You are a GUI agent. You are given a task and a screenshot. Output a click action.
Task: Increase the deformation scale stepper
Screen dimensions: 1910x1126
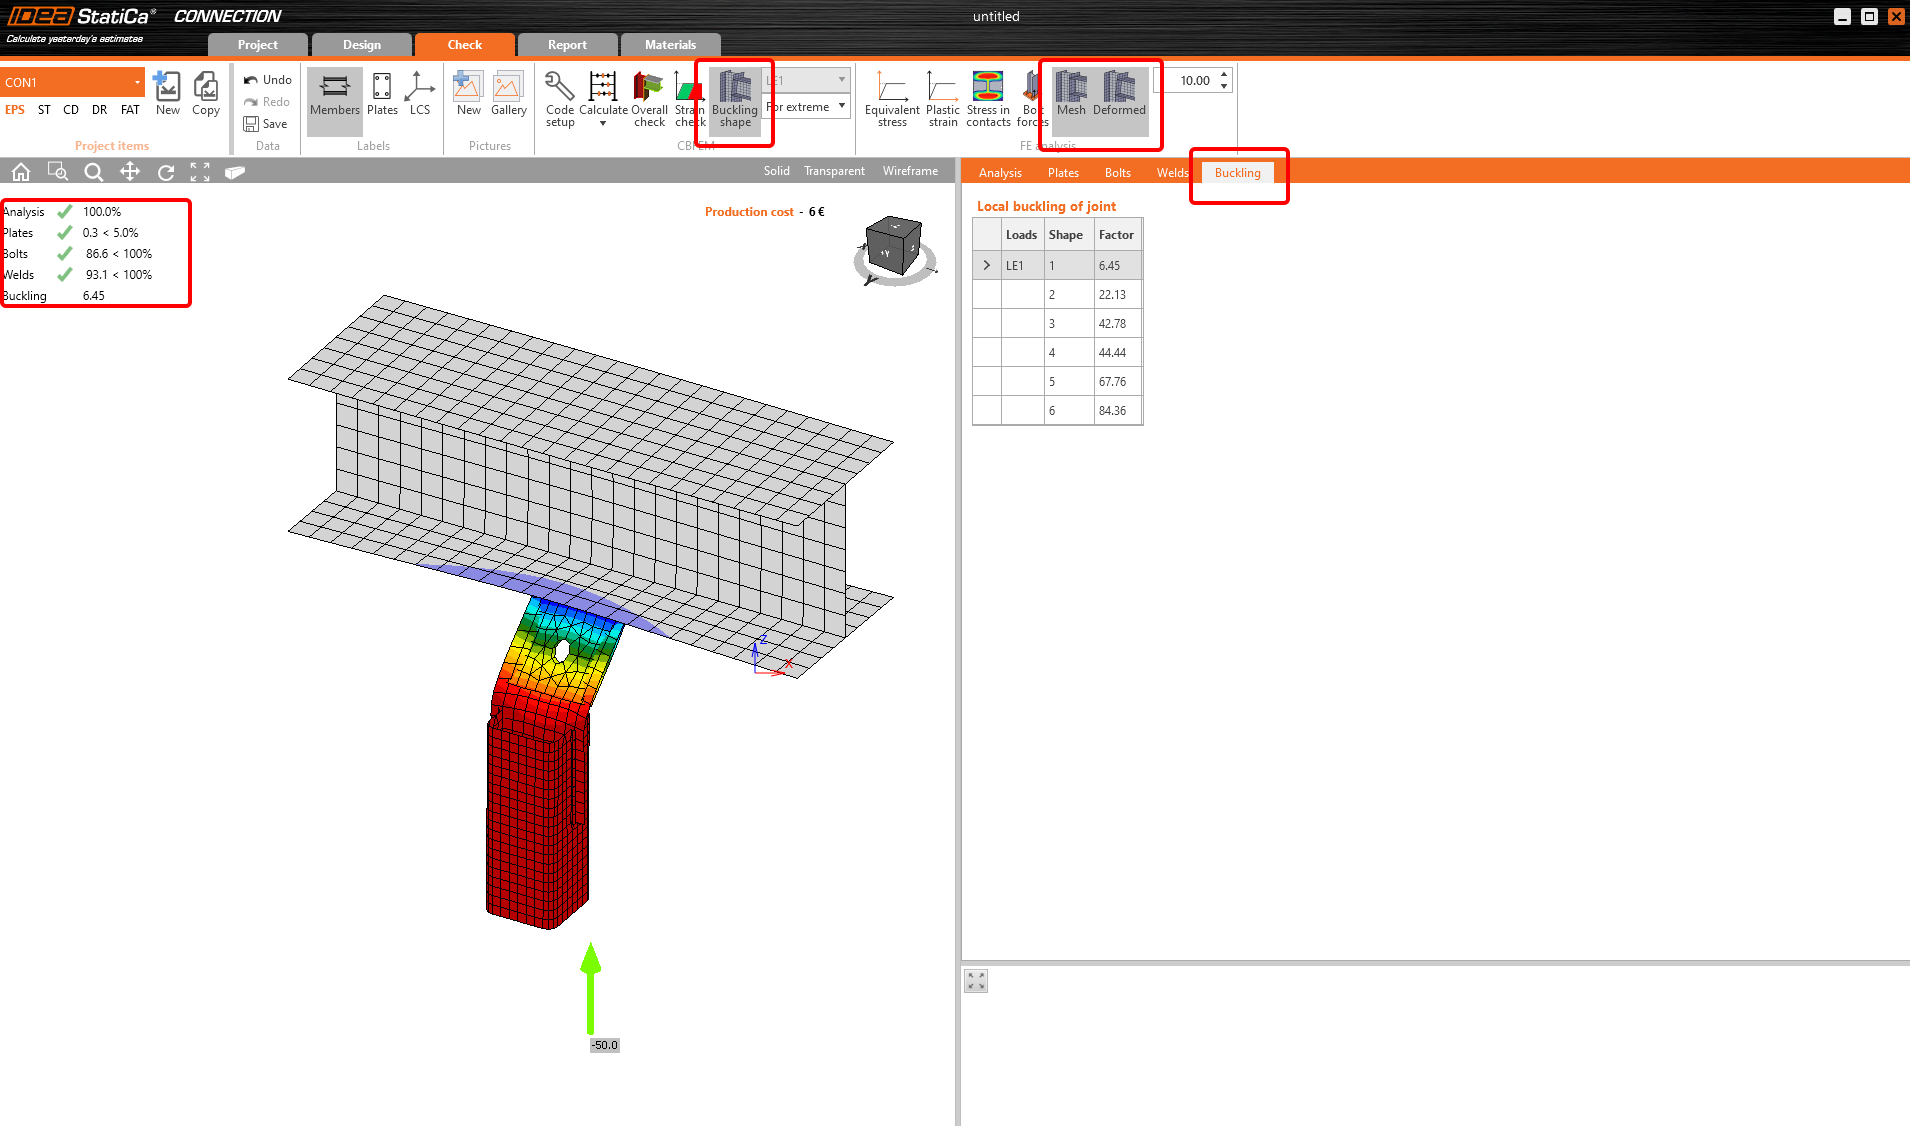(x=1224, y=75)
